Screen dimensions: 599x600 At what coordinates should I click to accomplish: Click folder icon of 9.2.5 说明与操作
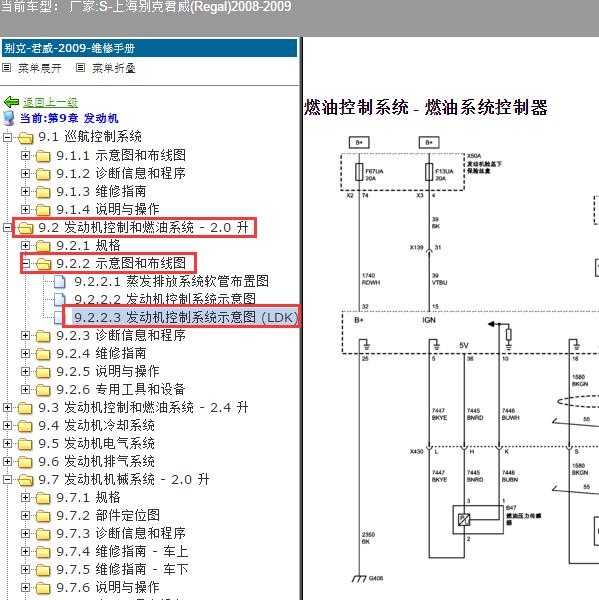43,372
